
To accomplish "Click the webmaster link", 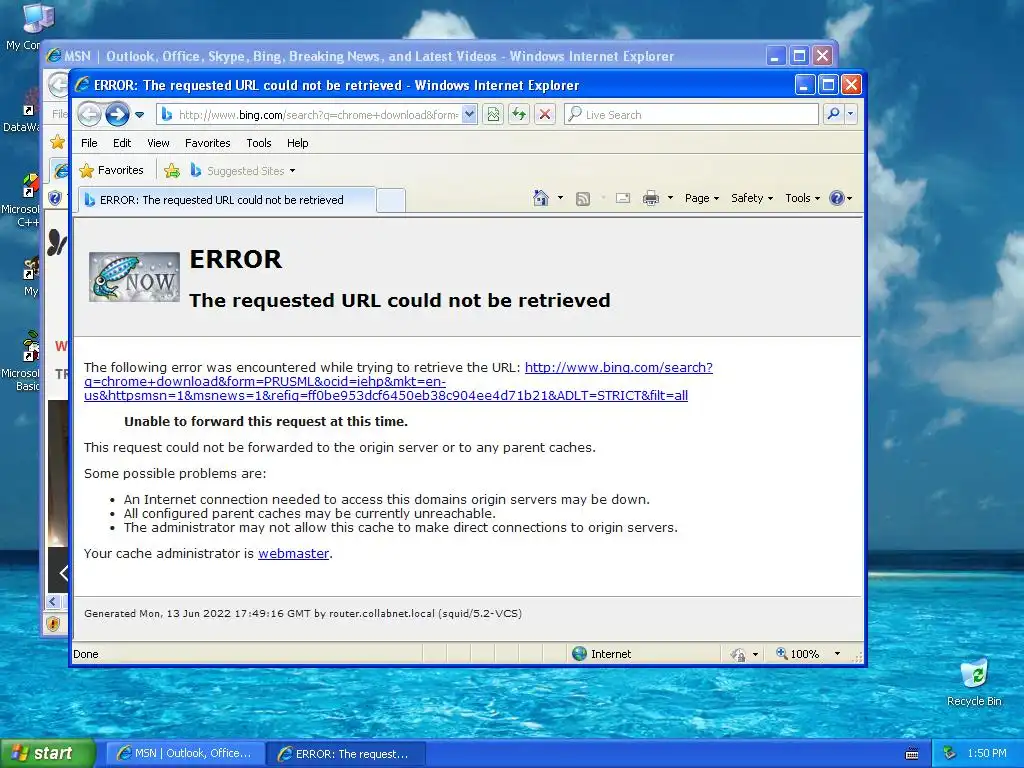I will point(293,553).
